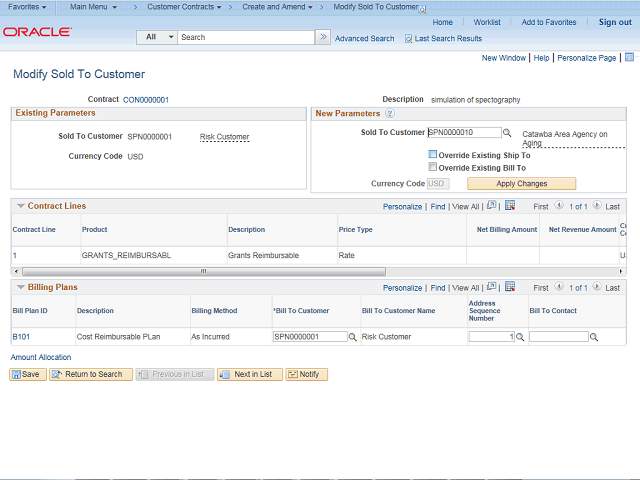Open Address Sequence Number lookup magnifier
The image size is (640, 480).
click(520, 337)
